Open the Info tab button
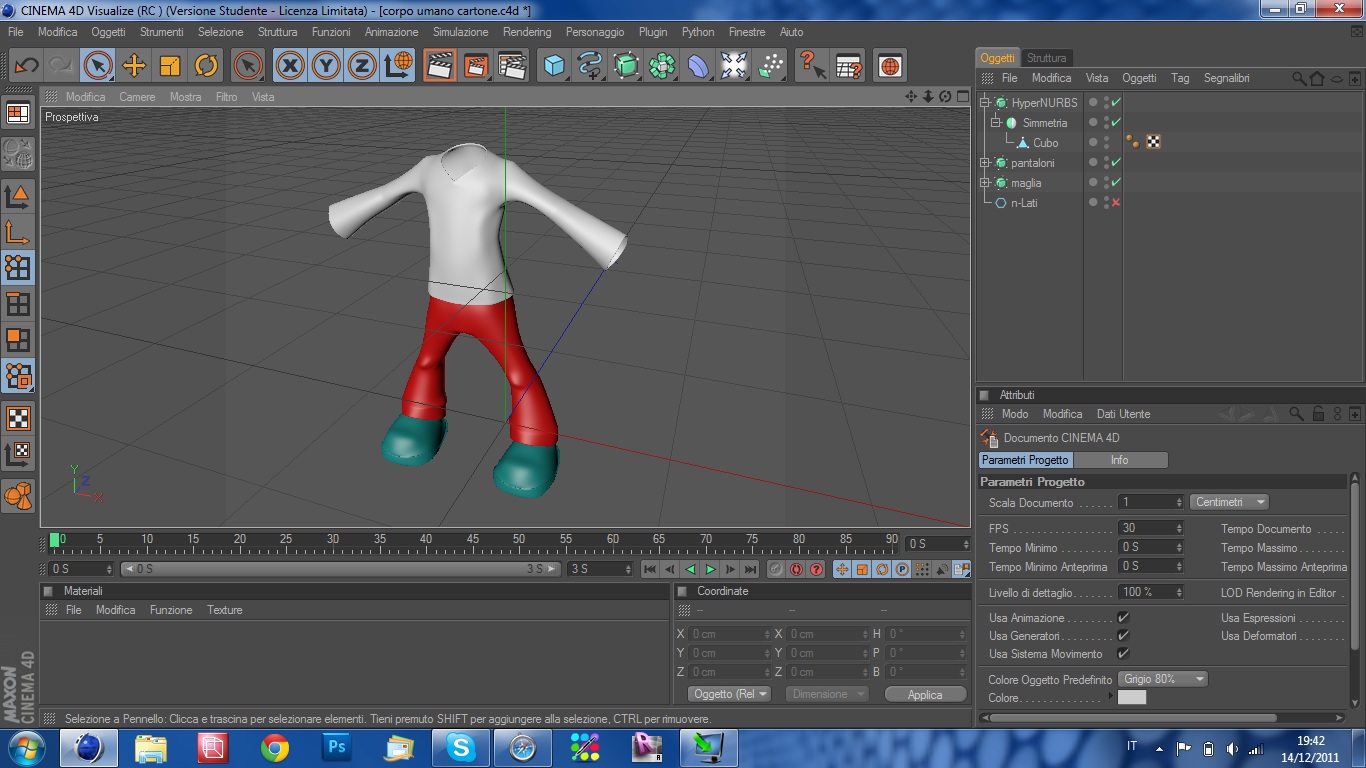 point(1119,460)
